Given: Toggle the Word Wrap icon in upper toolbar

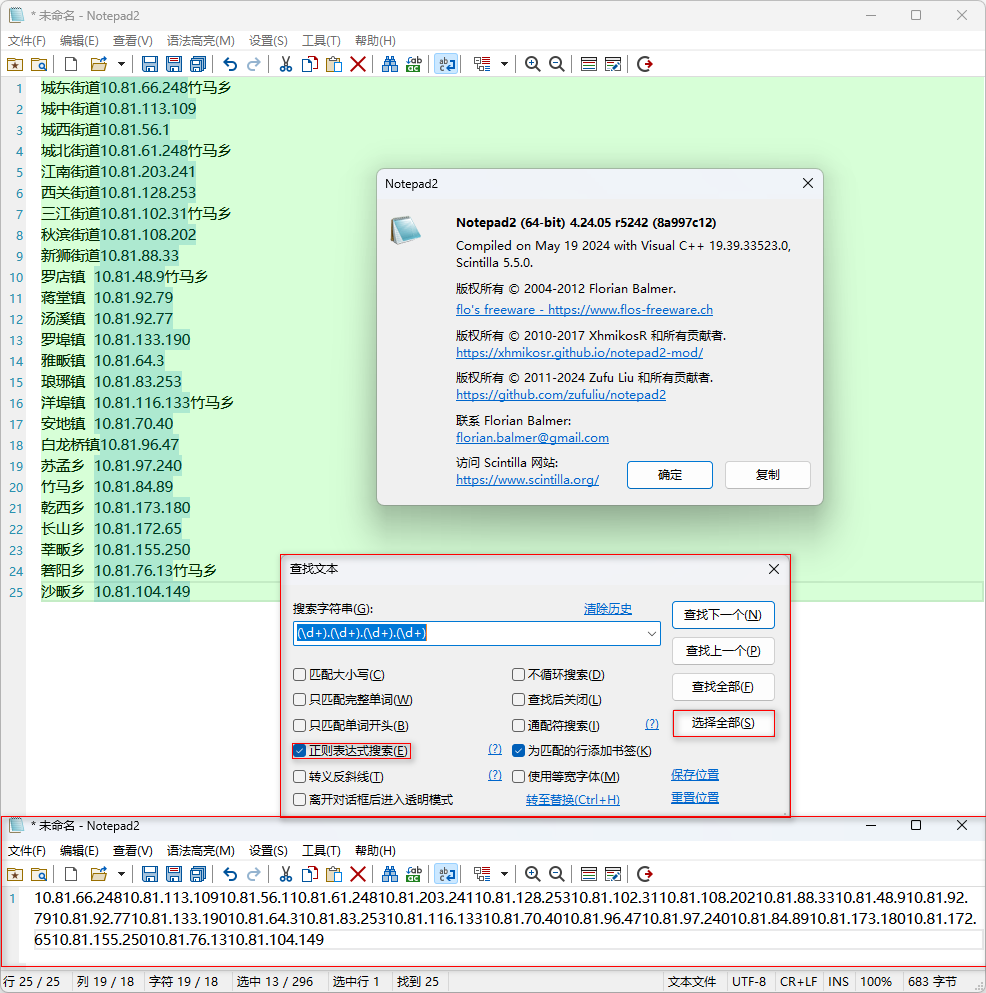Looking at the screenshot, I should pyautogui.click(x=446, y=64).
